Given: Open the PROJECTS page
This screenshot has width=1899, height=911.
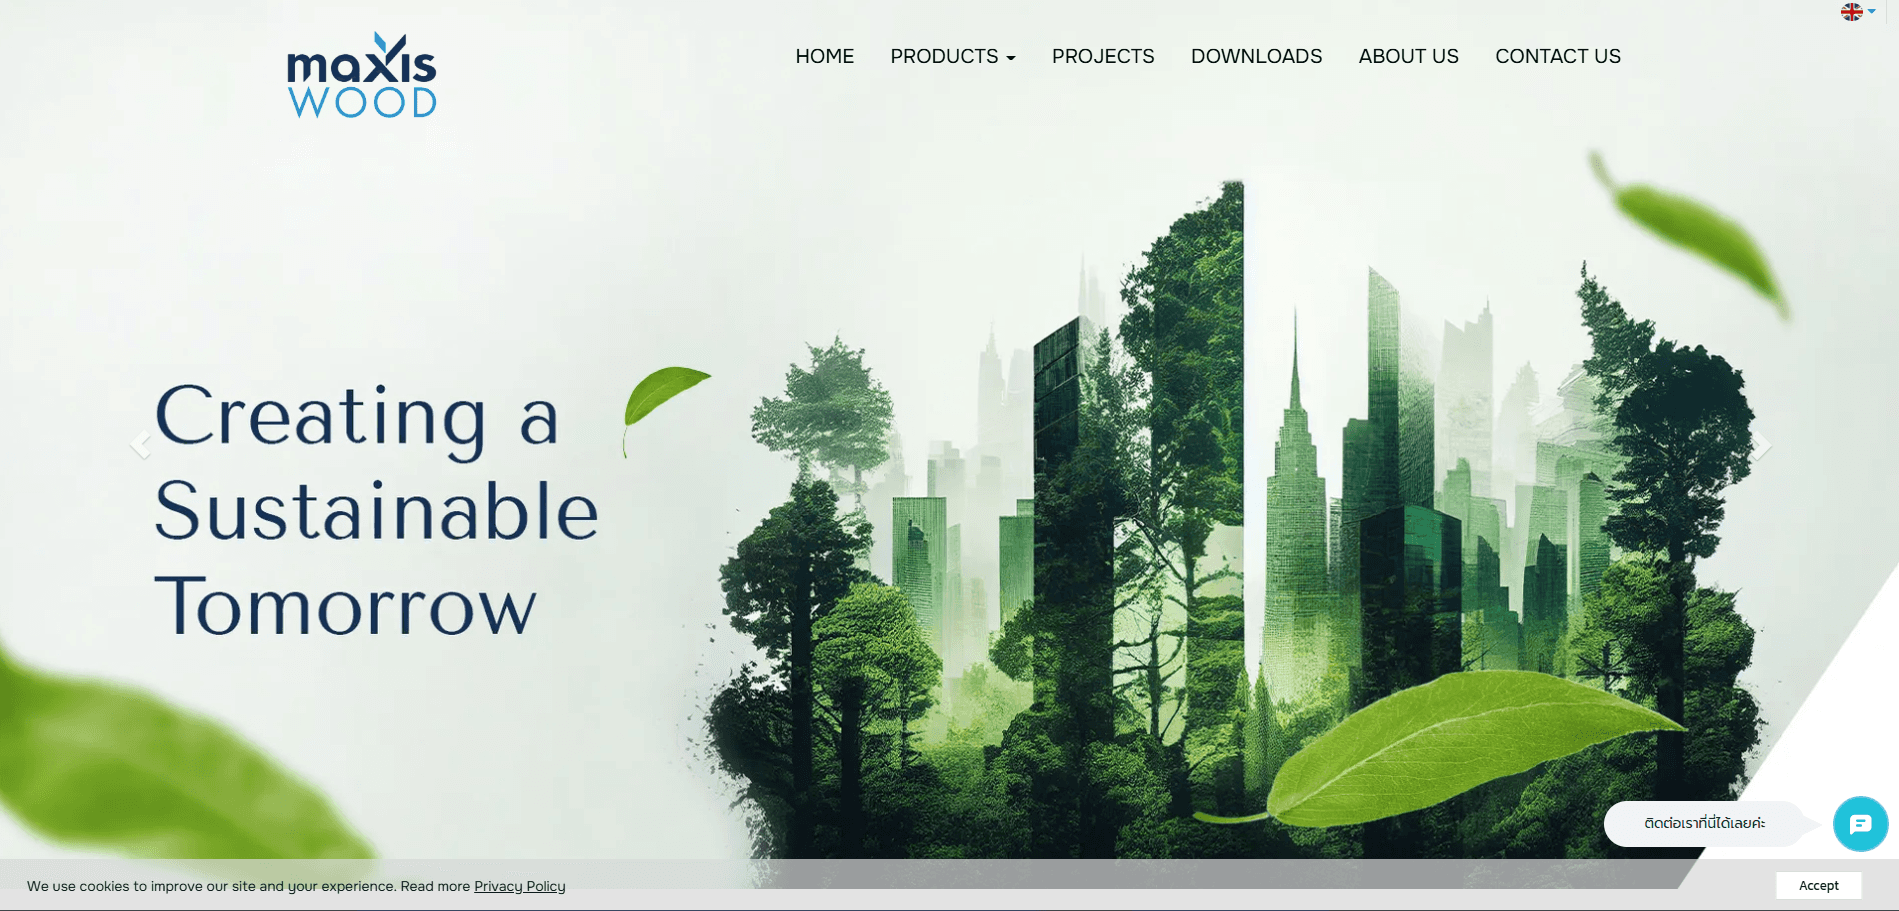Looking at the screenshot, I should [1103, 56].
